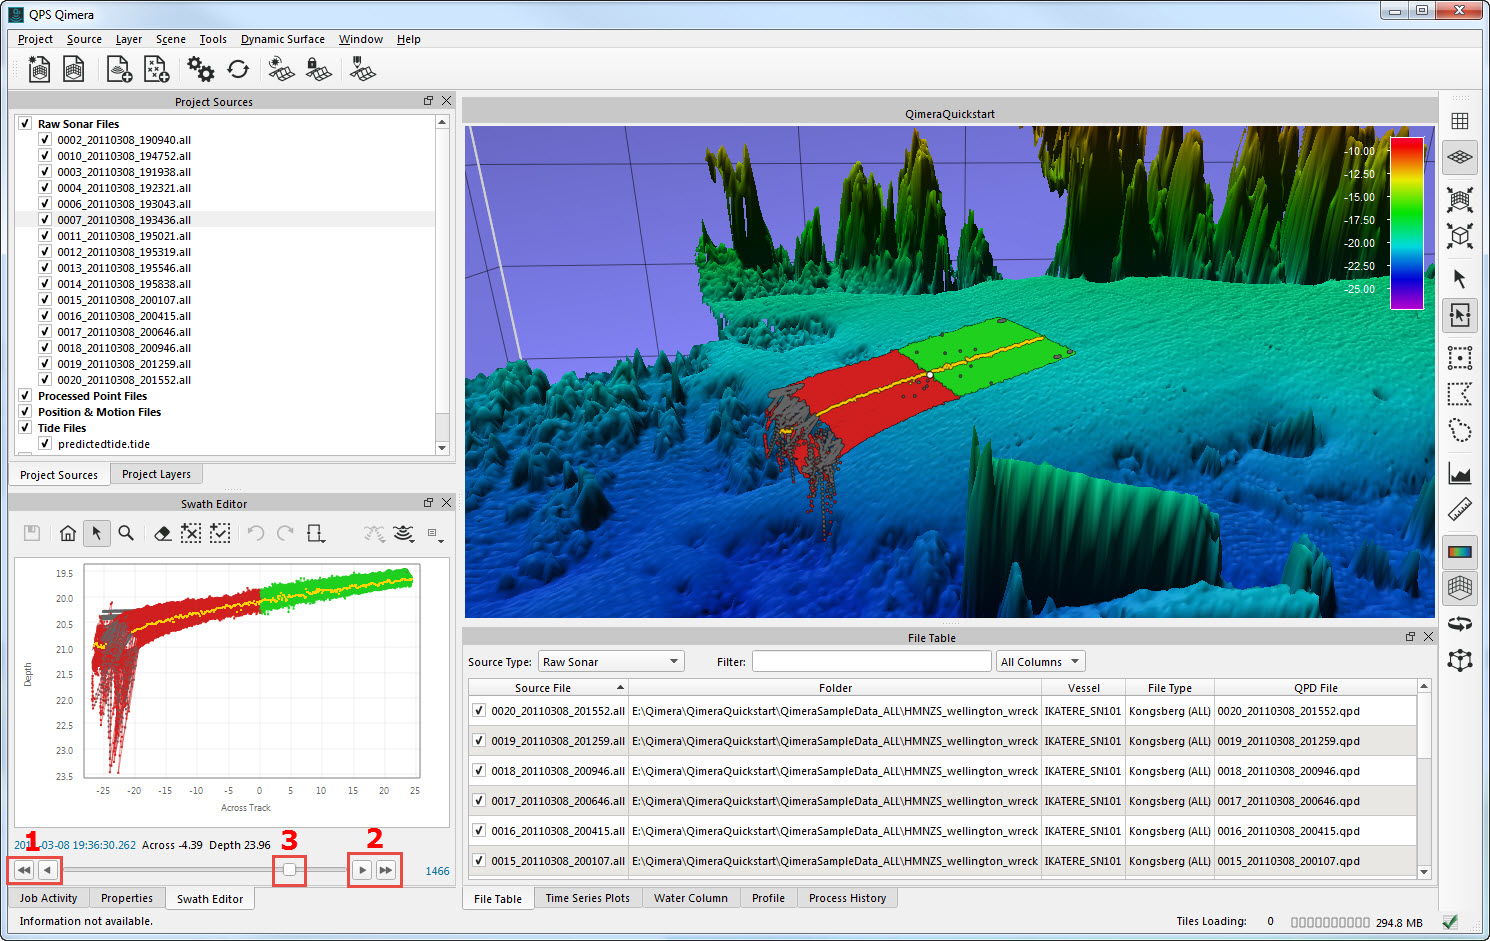Select the eraser tool in Swath Editor
The width and height of the screenshot is (1490, 941).
(162, 533)
